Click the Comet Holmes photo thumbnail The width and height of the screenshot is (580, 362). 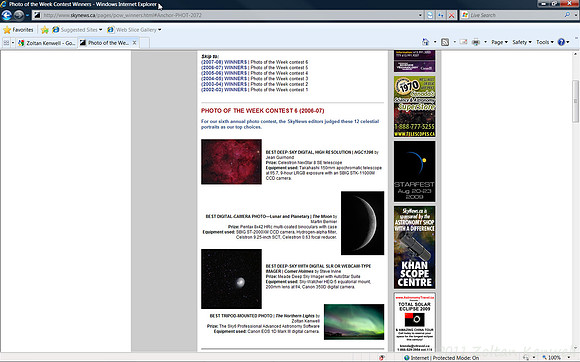pyautogui.click(x=232, y=279)
